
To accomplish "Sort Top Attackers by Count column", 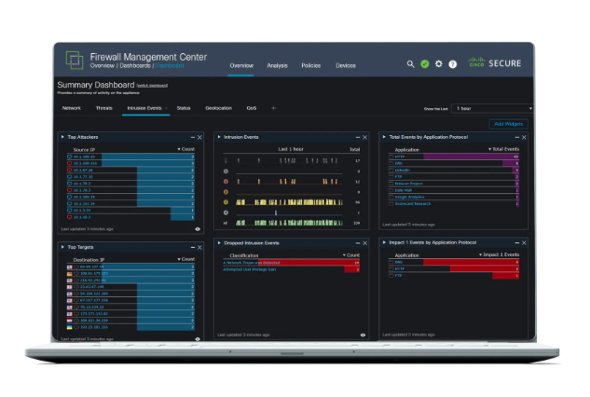I will click(186, 149).
